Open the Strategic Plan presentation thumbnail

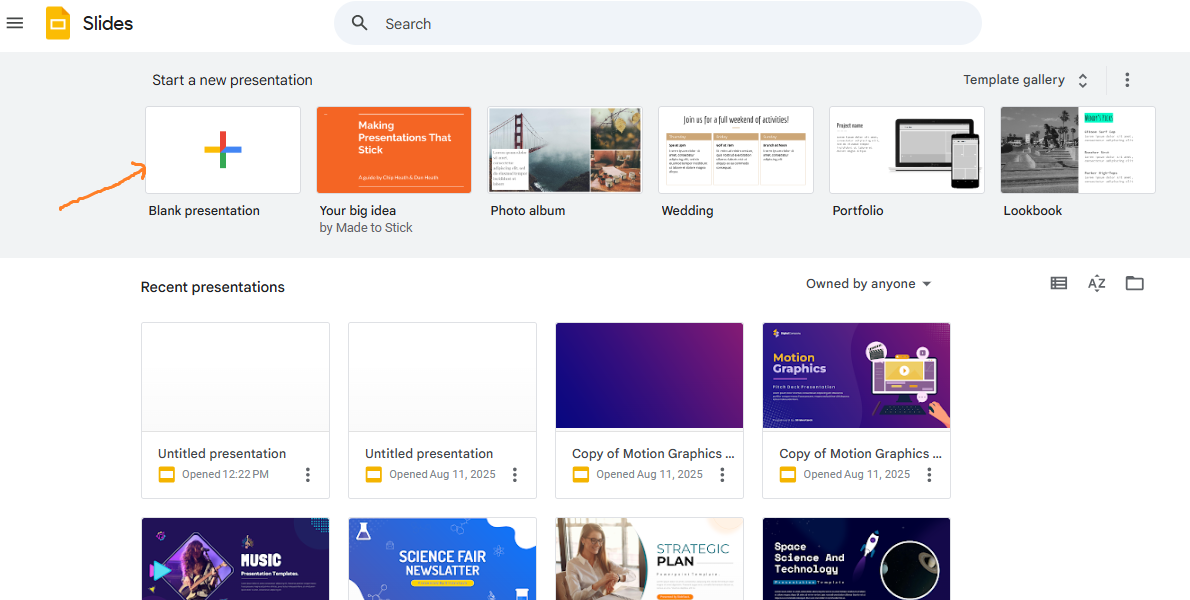coord(649,558)
